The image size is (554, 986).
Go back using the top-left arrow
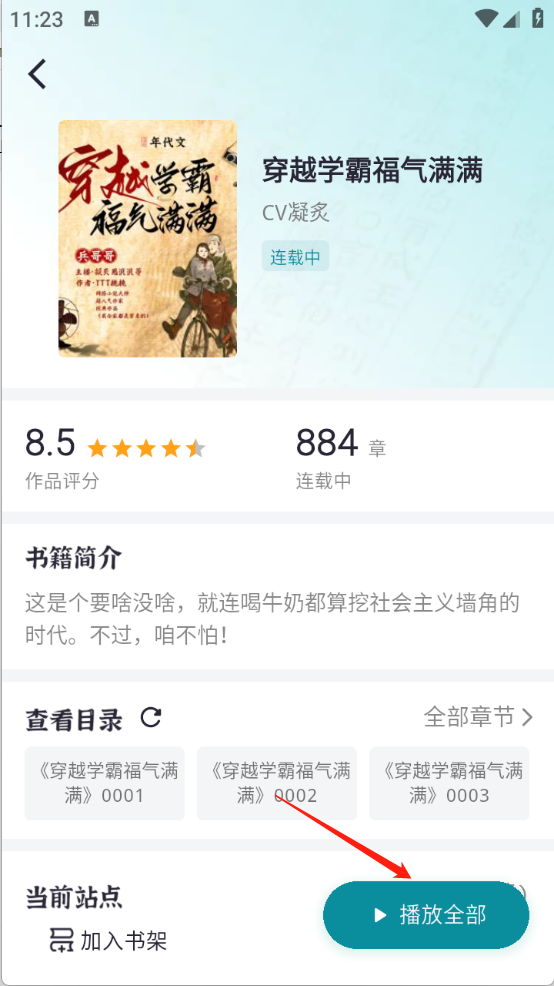[x=37, y=74]
